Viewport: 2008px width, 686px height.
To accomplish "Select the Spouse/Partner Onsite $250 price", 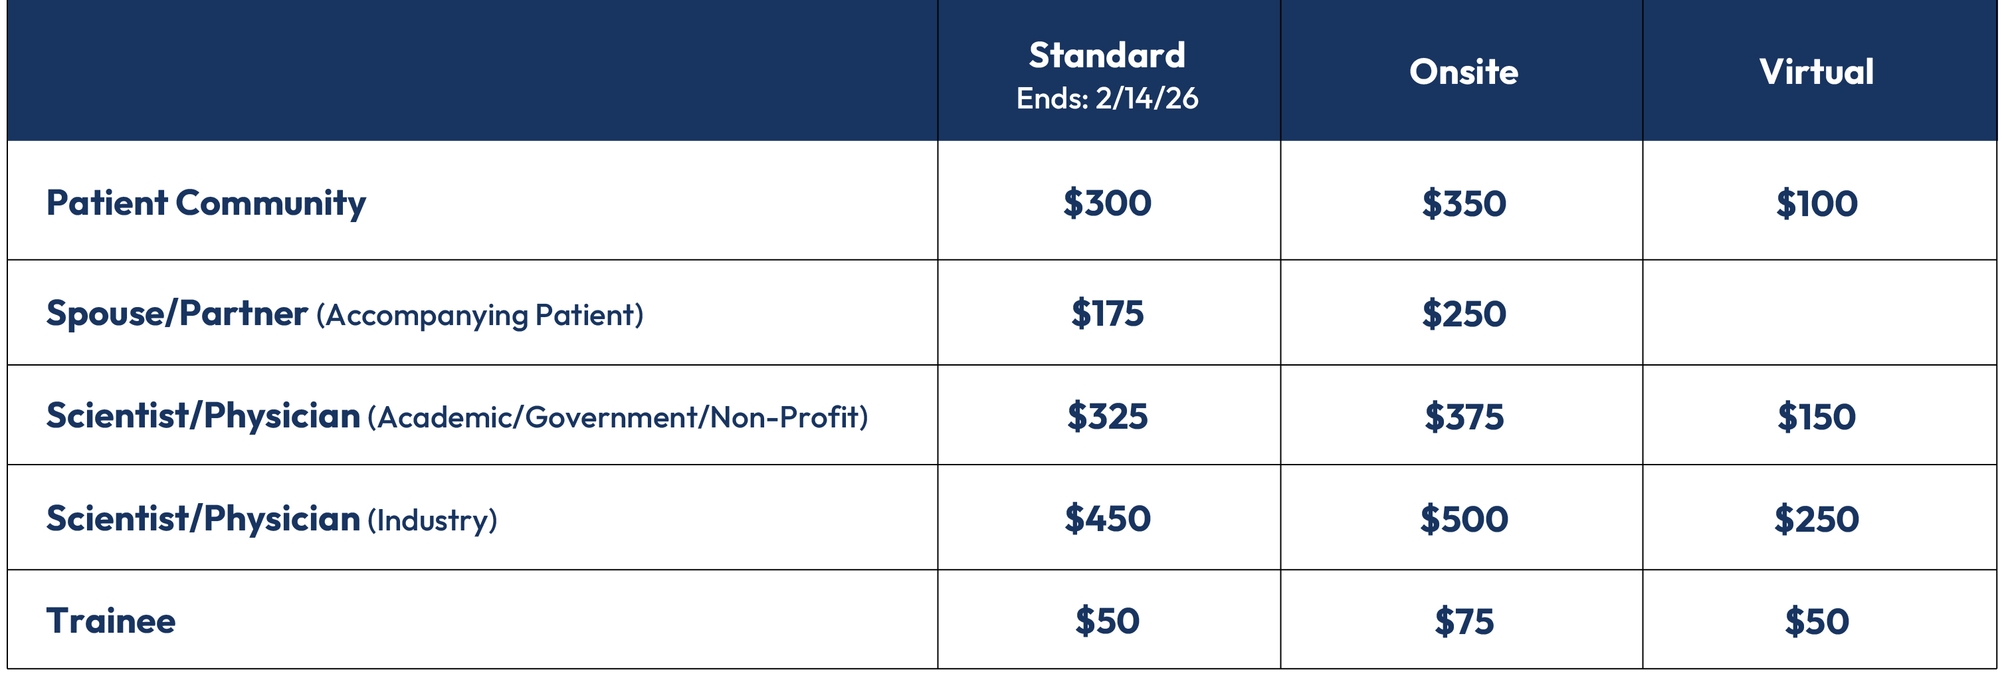I will coord(1463,314).
